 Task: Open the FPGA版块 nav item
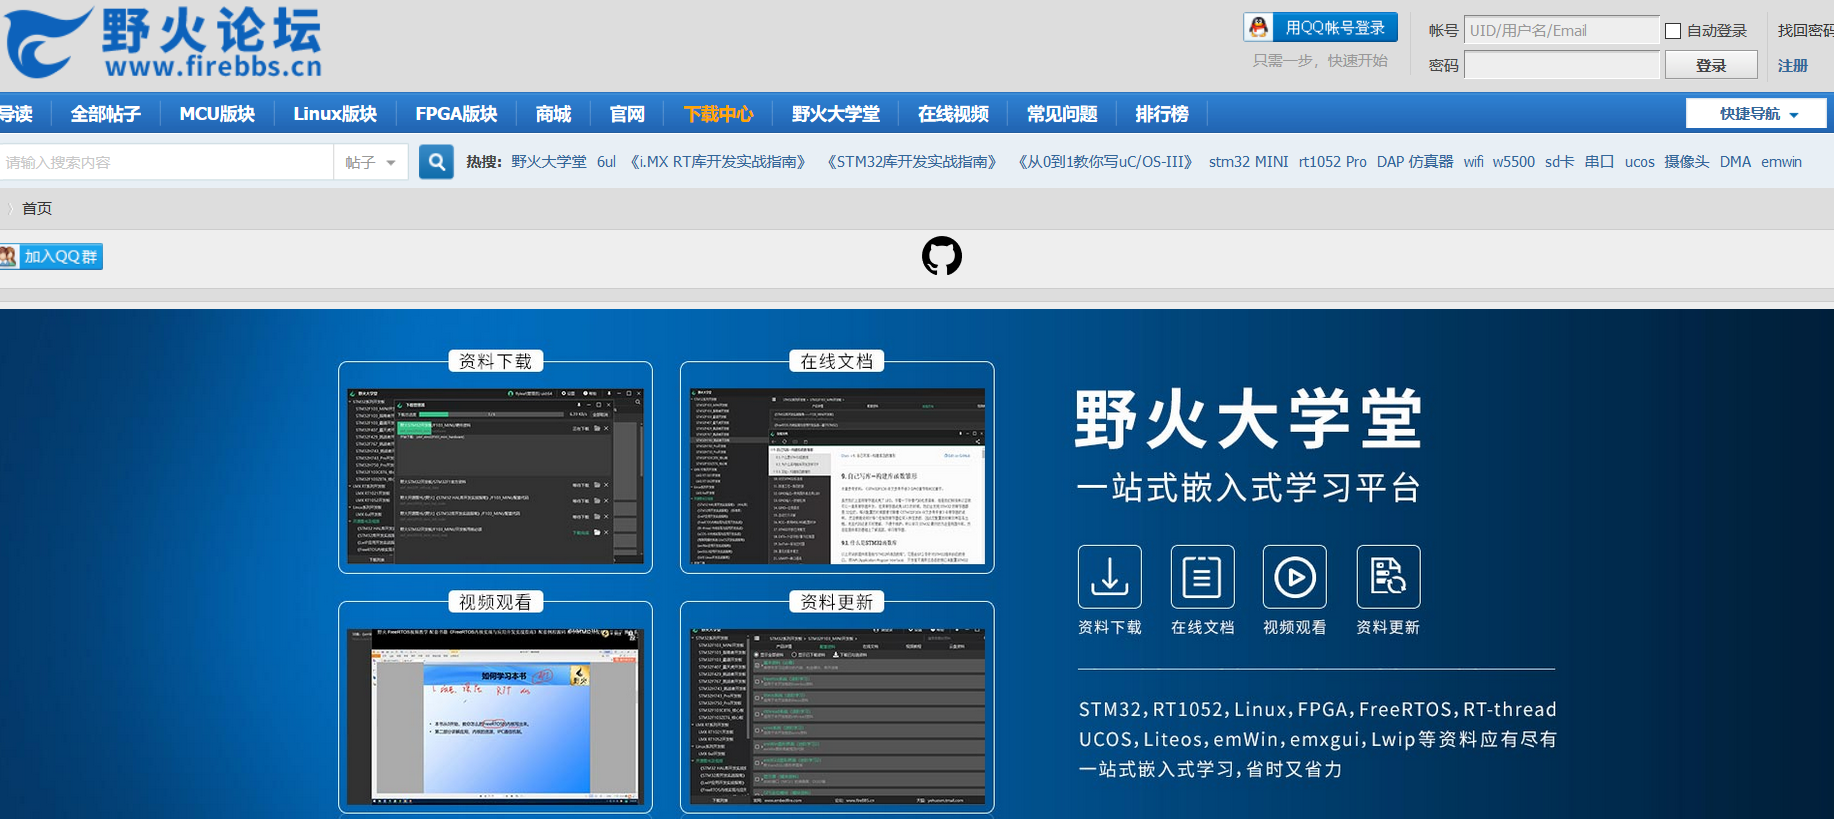[x=456, y=114]
